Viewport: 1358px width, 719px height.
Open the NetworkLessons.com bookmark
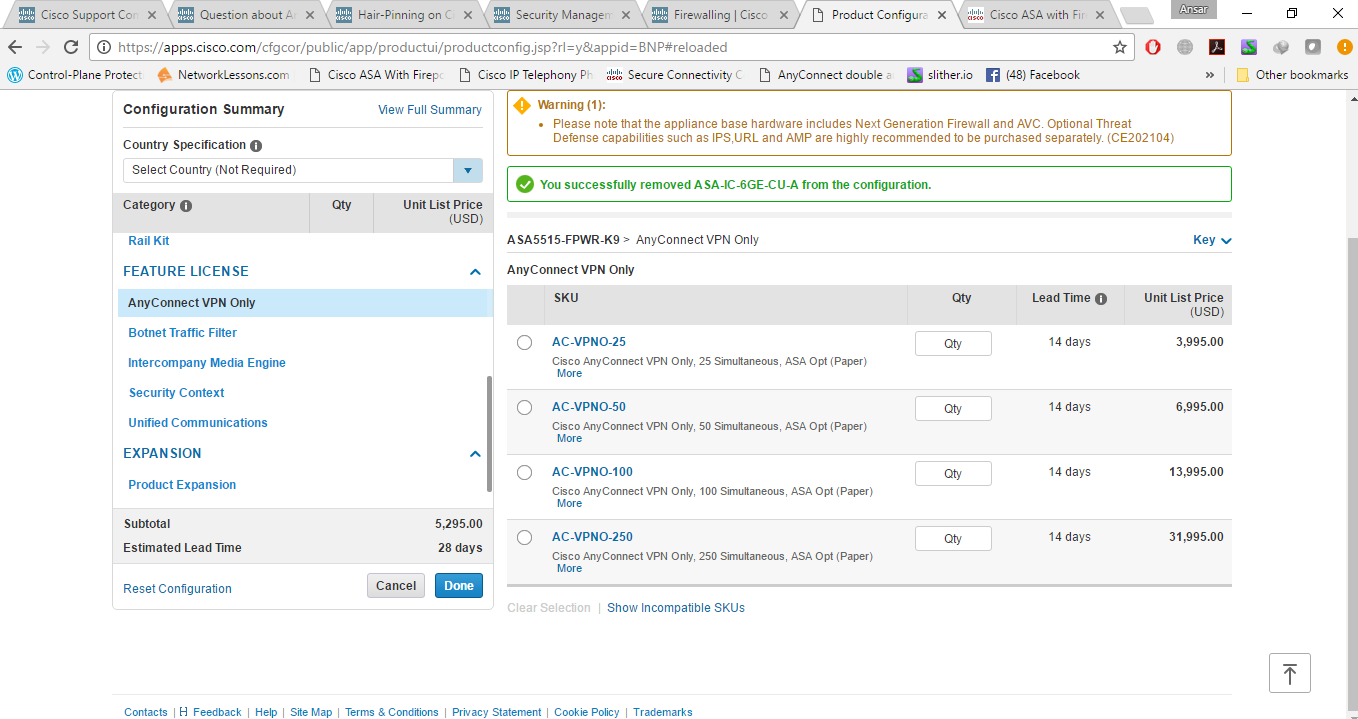point(223,75)
